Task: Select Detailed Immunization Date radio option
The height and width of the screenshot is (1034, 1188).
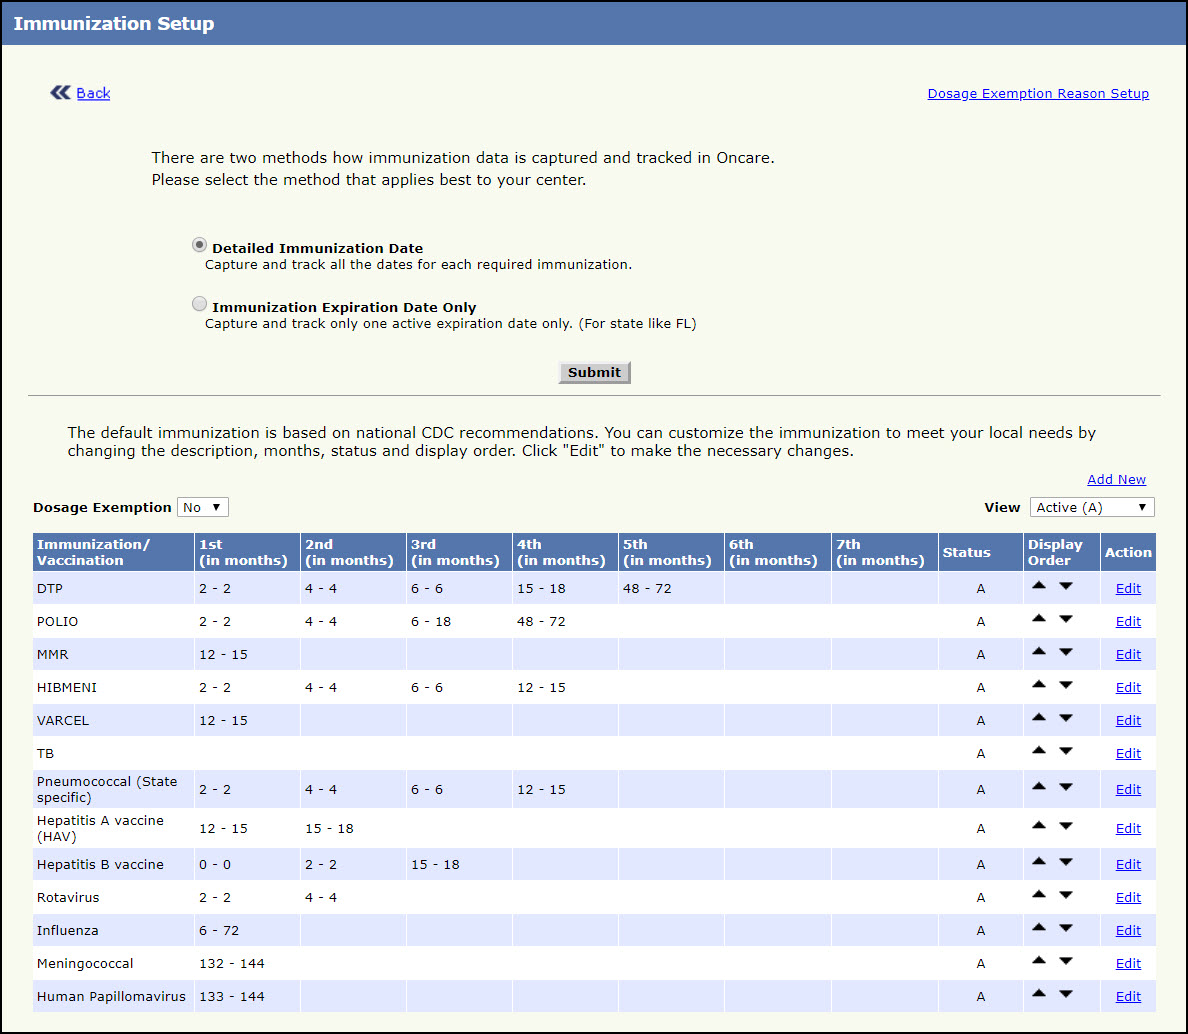Action: [x=200, y=245]
